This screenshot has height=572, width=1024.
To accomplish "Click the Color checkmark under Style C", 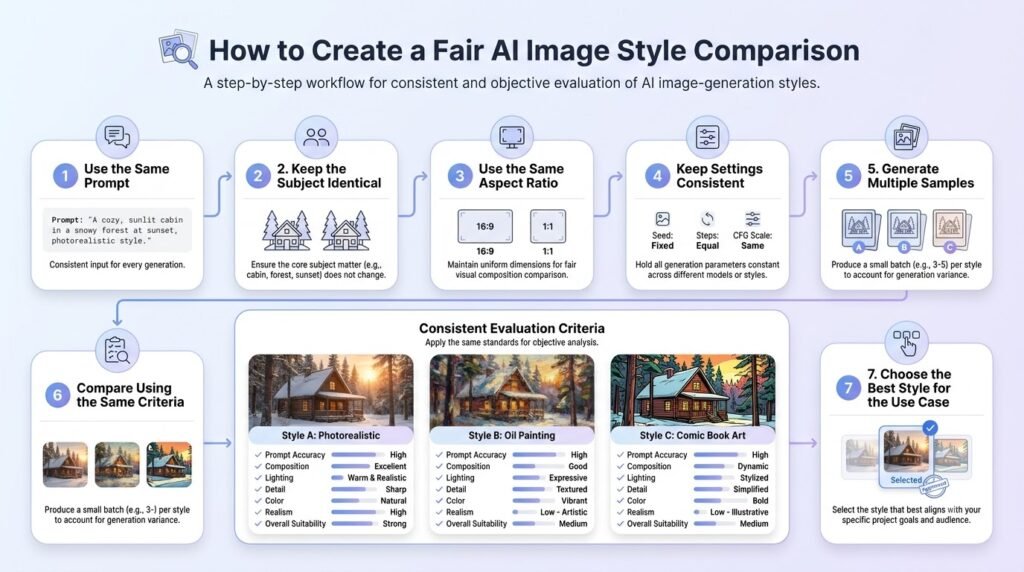I will [x=620, y=501].
